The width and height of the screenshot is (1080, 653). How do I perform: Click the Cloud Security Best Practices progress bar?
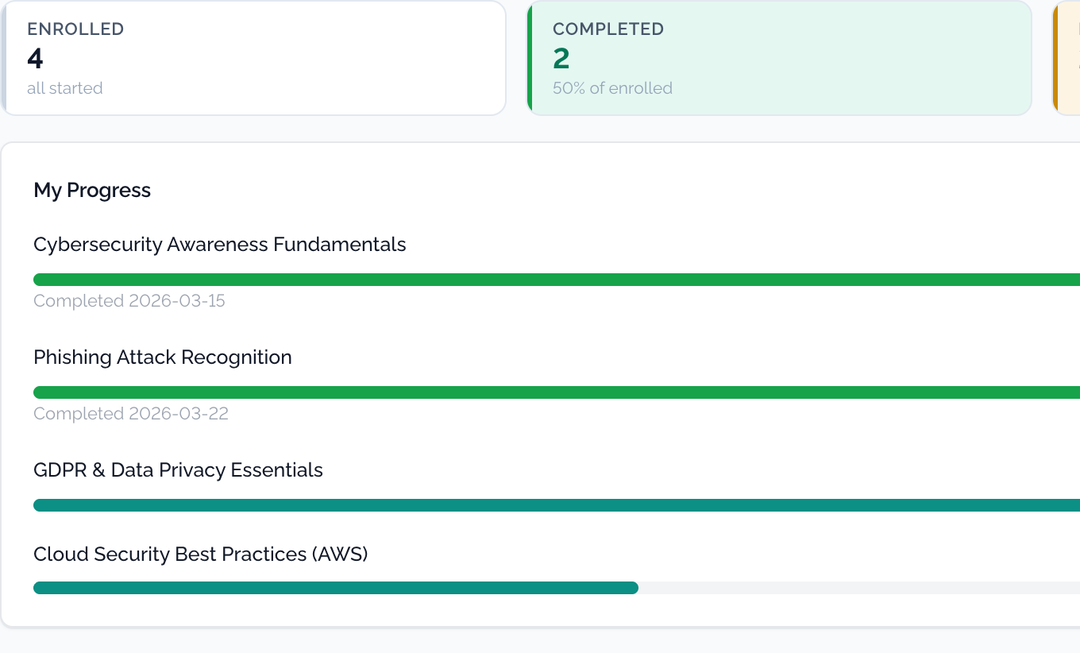[x=557, y=588]
